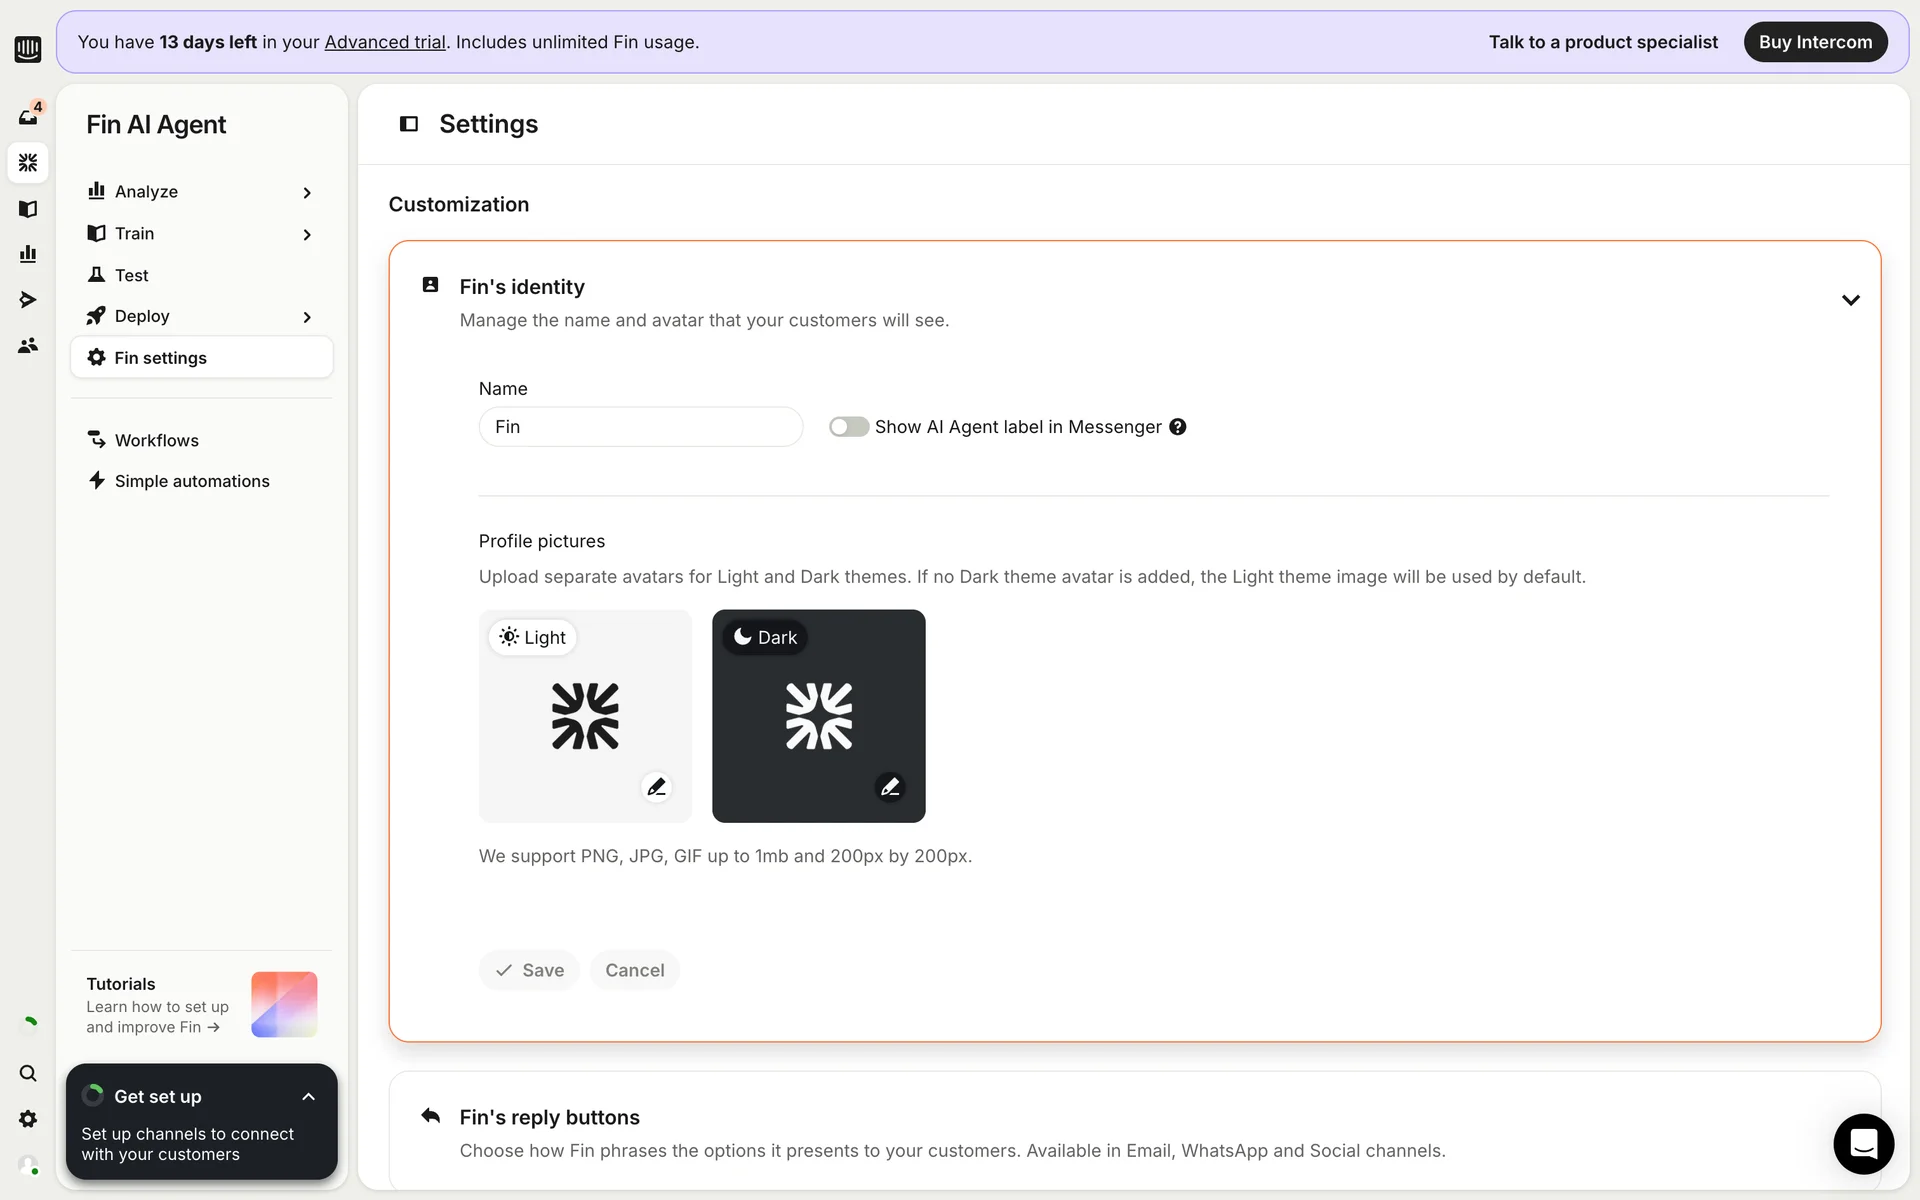Open Outbound paper plane icon in rail
This screenshot has height=1200, width=1920.
click(x=28, y=300)
